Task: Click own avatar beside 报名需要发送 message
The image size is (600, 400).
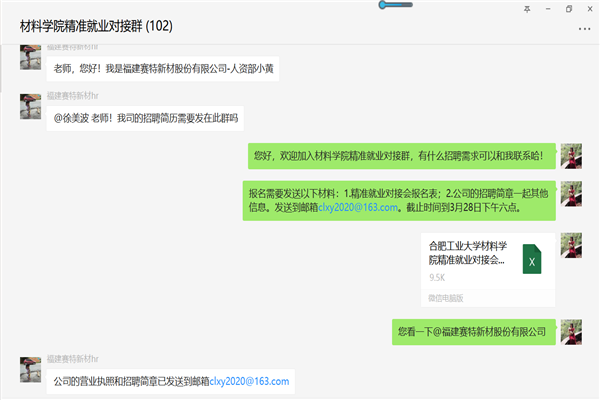Action: click(571, 192)
